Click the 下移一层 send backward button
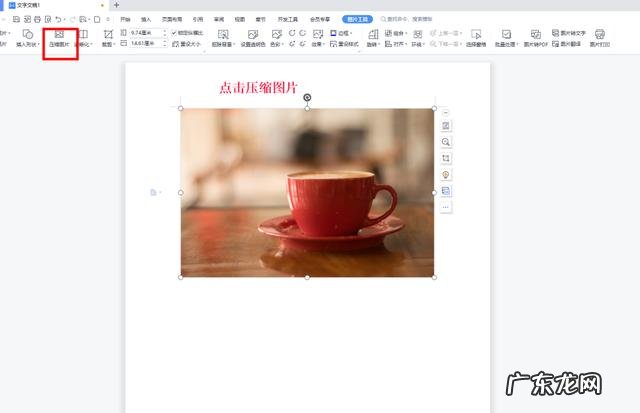This screenshot has height=413, width=640. click(x=446, y=44)
